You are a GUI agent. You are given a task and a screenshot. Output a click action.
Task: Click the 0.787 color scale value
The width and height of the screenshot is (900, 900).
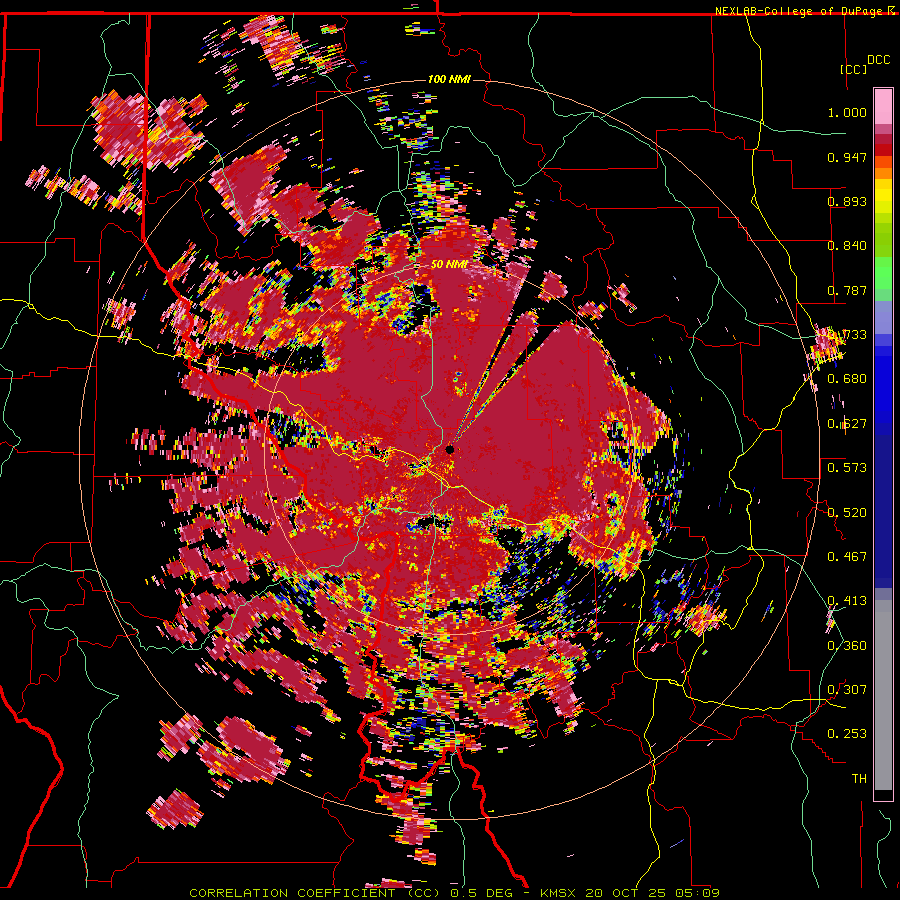pyautogui.click(x=847, y=290)
